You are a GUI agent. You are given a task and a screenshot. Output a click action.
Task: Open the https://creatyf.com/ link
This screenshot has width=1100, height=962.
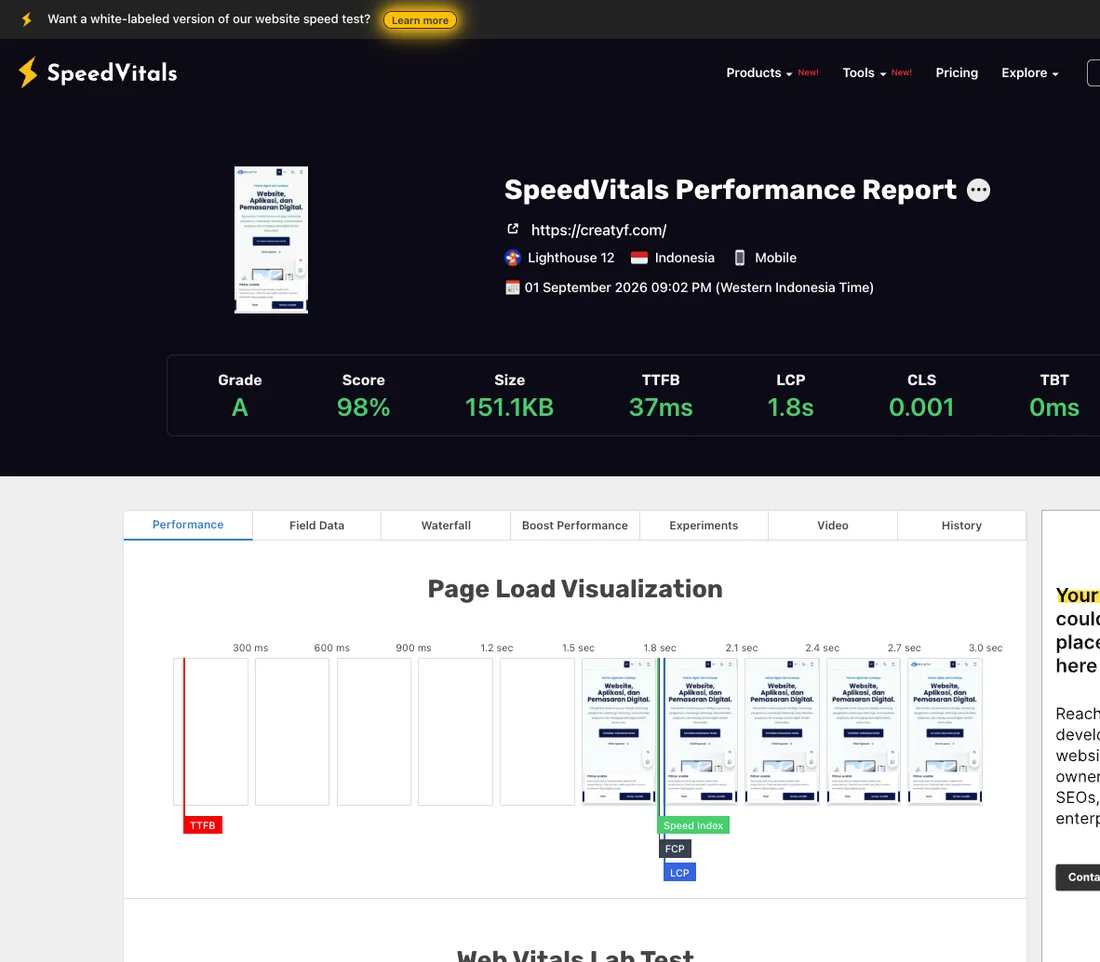pos(598,230)
